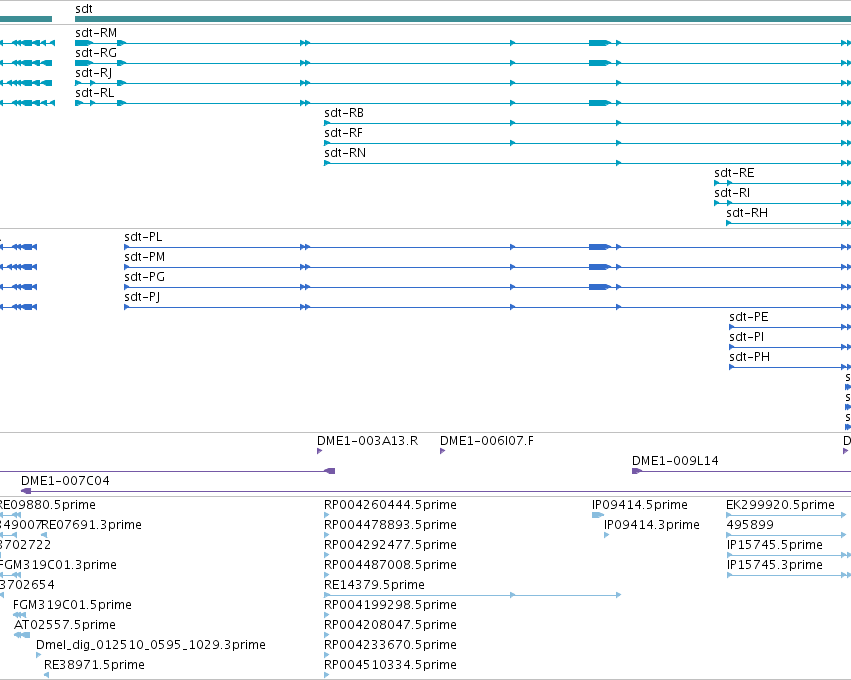Select the purple exon block below DME1-003A13.R
This screenshot has width=851, height=680.
coord(329,471)
